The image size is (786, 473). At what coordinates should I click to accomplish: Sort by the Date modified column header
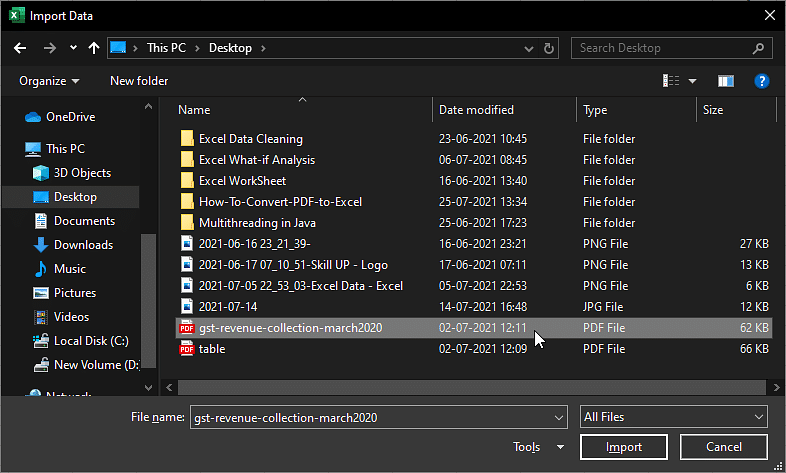tap(476, 110)
